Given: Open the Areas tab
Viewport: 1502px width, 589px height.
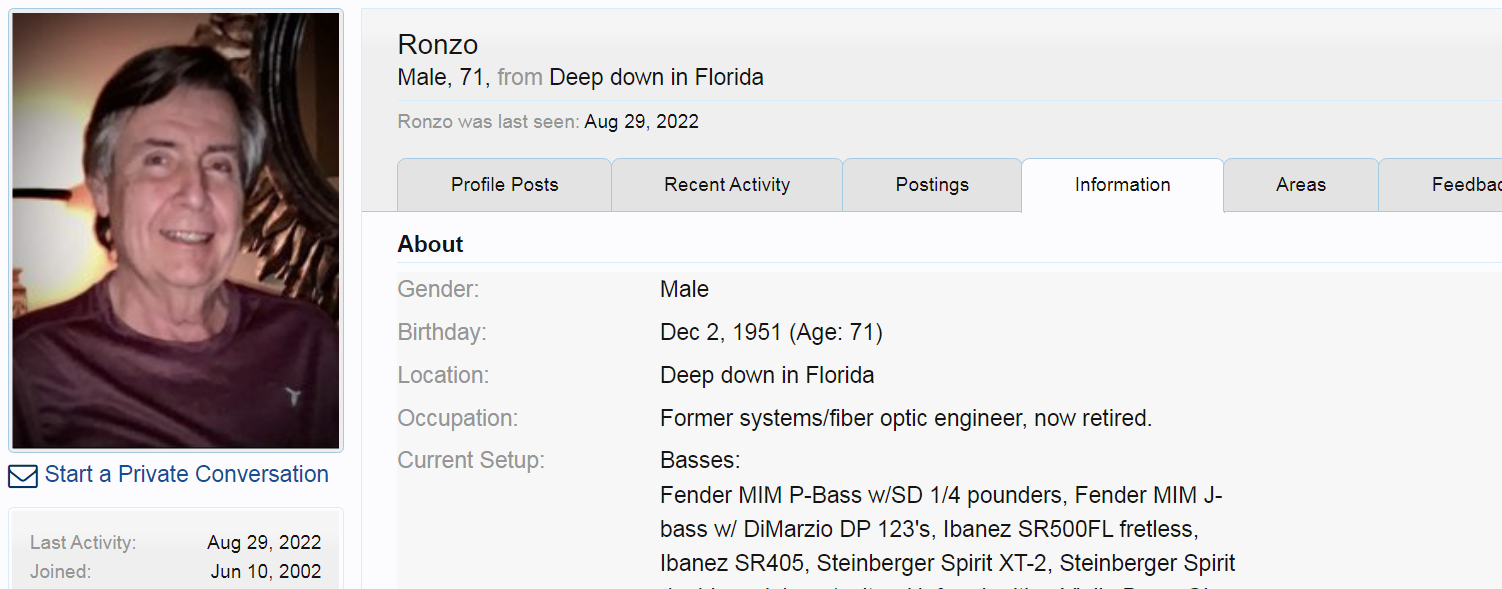Looking at the screenshot, I should click(1301, 185).
